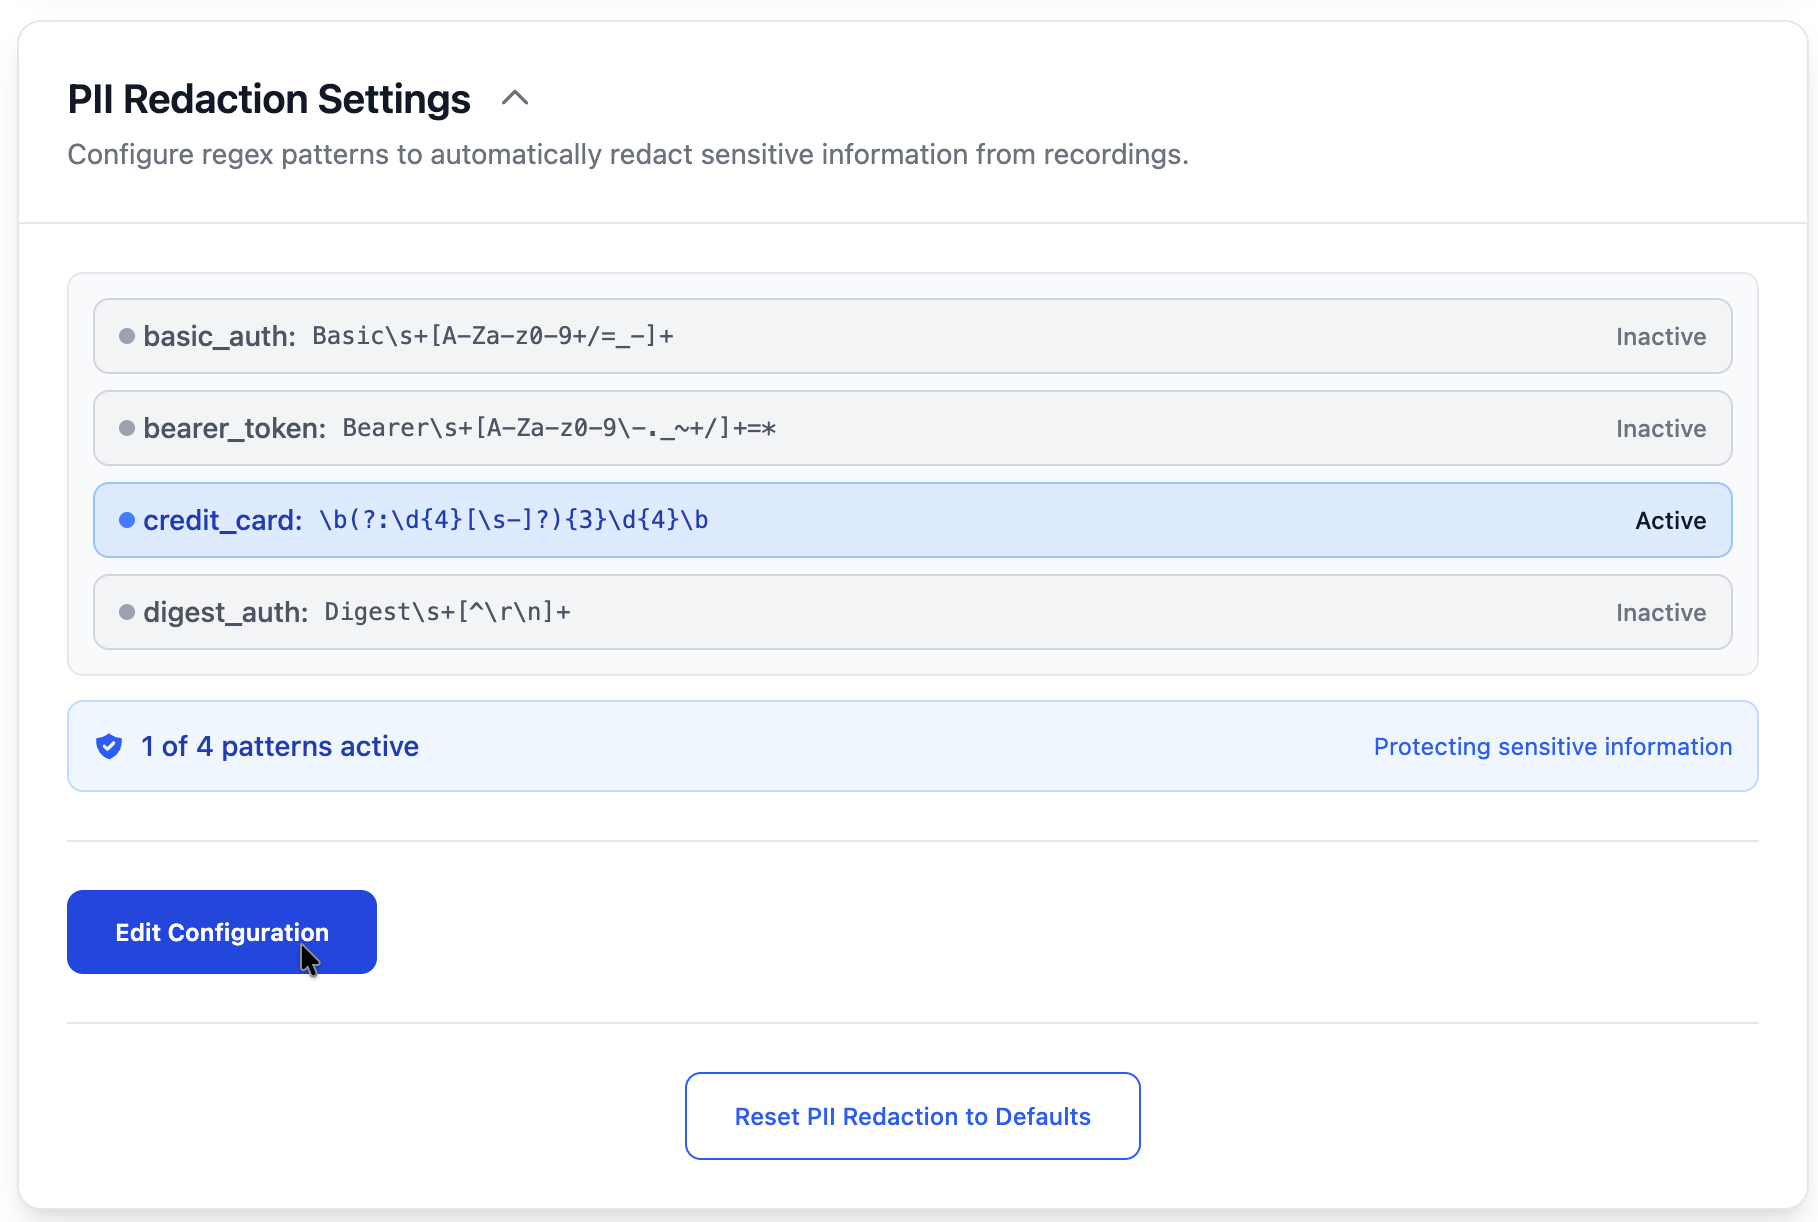1818x1222 pixels.
Task: Toggle the digest_auth Inactive status
Action: pyautogui.click(x=1660, y=613)
